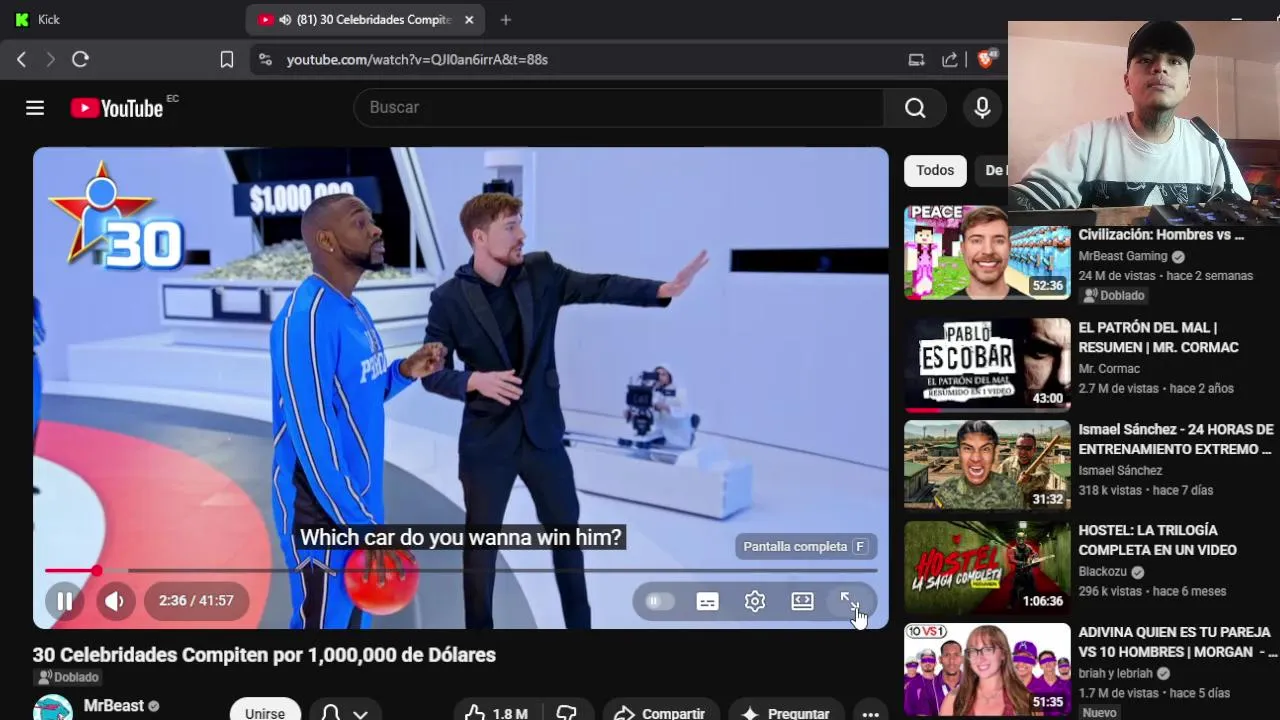Click the video title 30 Celebridades Compiten
The height and width of the screenshot is (720, 1280).
[x=264, y=655]
